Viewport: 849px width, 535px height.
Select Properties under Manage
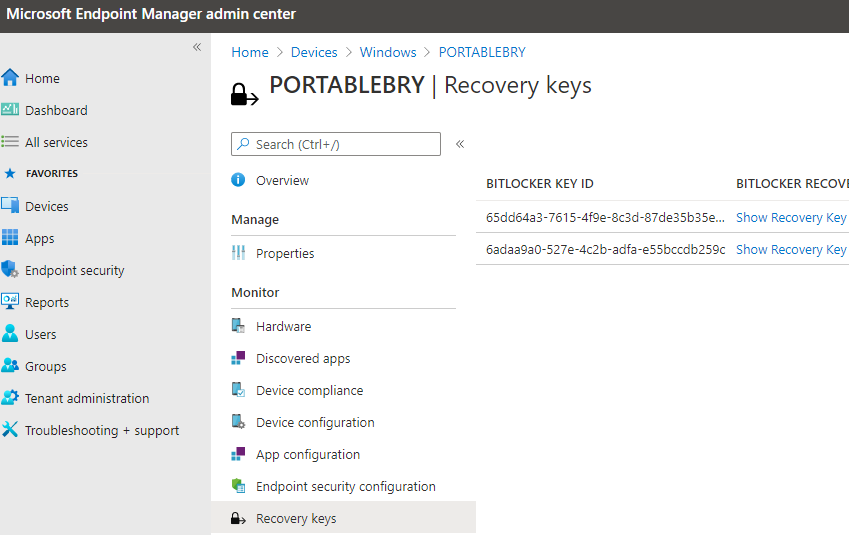(285, 254)
